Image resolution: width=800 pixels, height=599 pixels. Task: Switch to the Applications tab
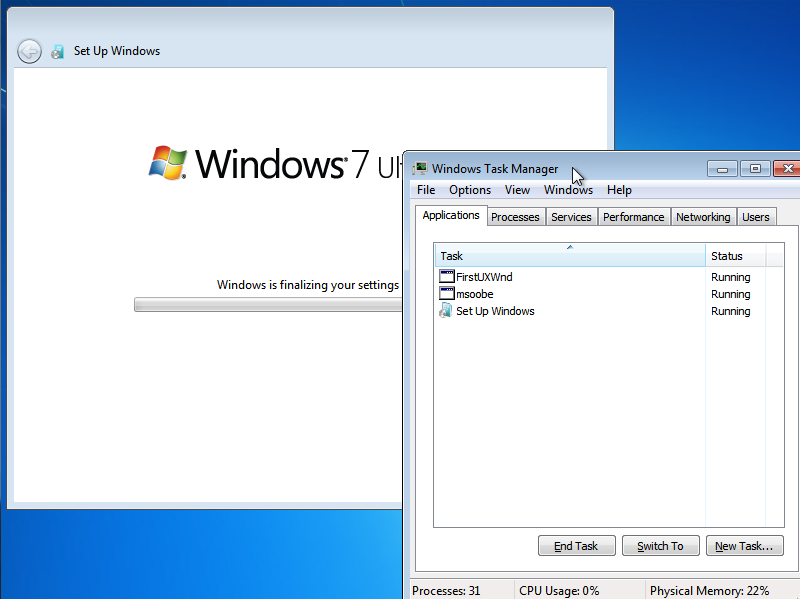pyautogui.click(x=451, y=215)
